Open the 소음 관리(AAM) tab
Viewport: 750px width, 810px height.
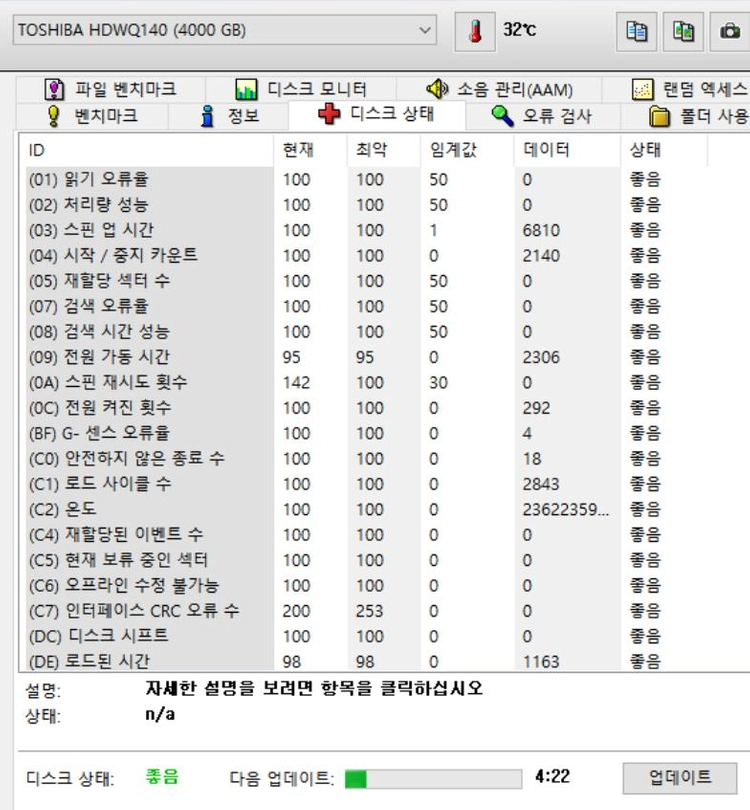(499, 89)
